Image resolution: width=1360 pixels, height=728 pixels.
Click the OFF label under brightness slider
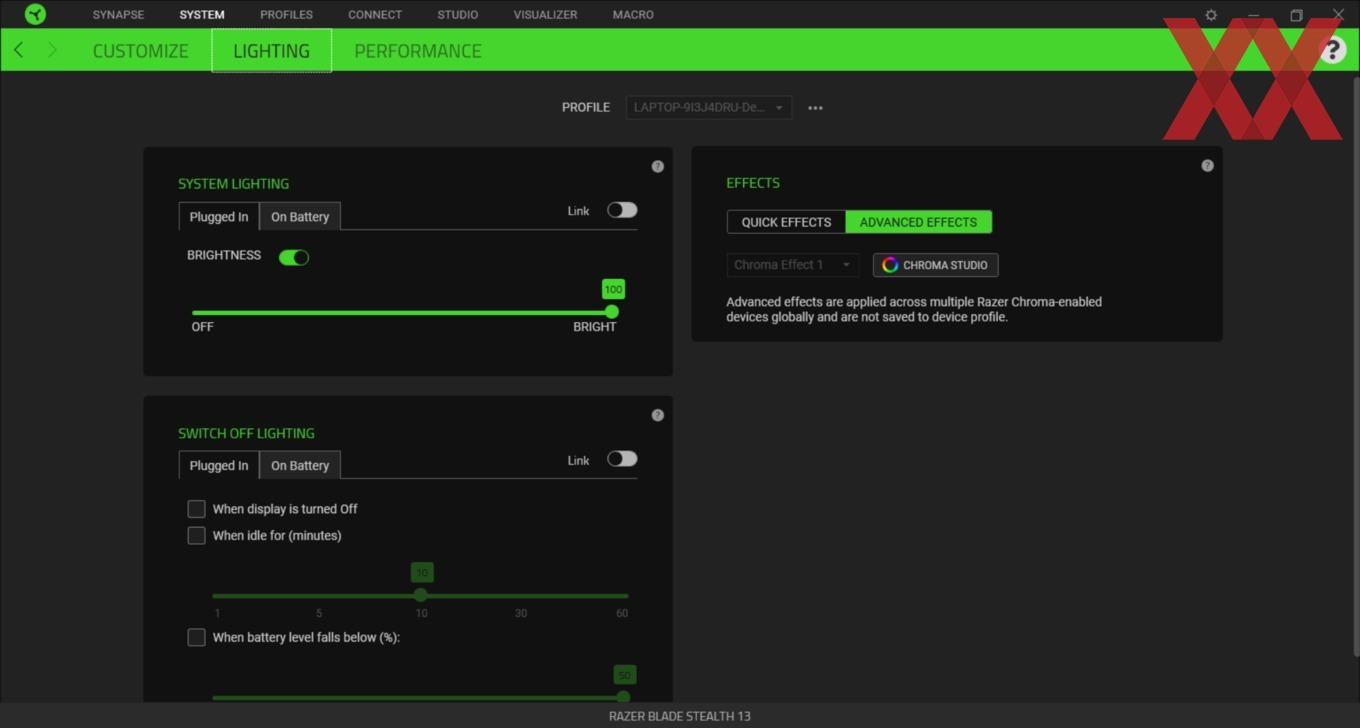point(202,327)
